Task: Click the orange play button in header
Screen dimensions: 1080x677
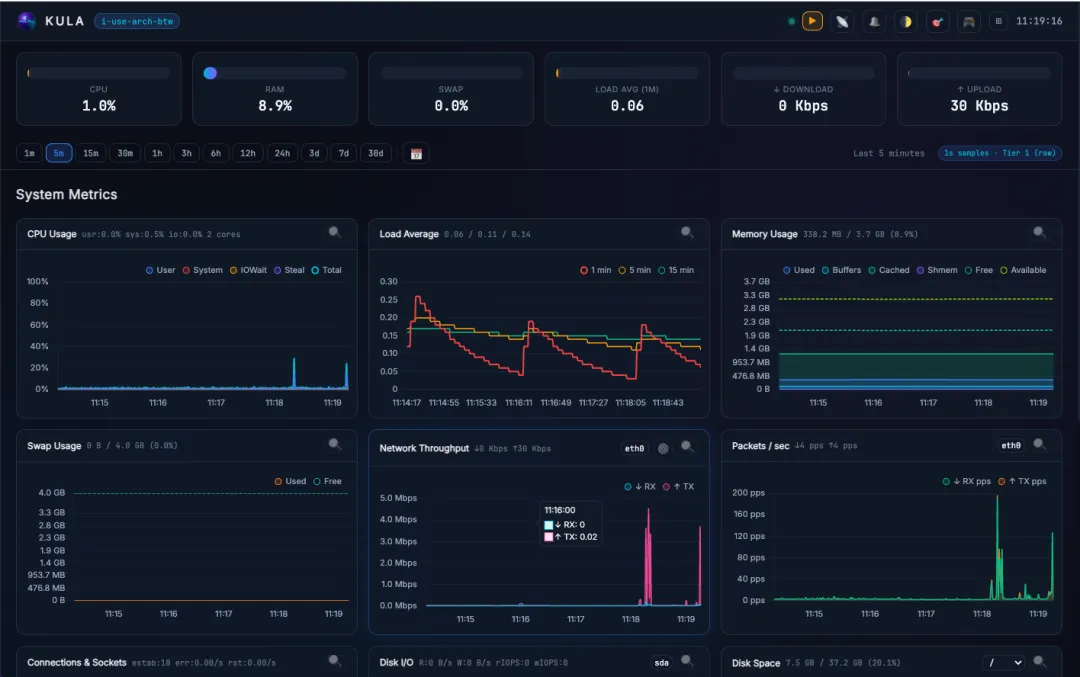Action: tap(812, 21)
